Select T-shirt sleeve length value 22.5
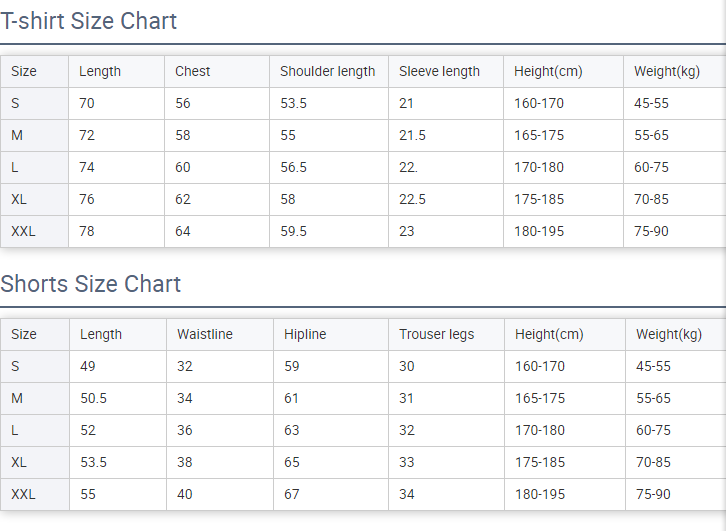 tap(412, 199)
